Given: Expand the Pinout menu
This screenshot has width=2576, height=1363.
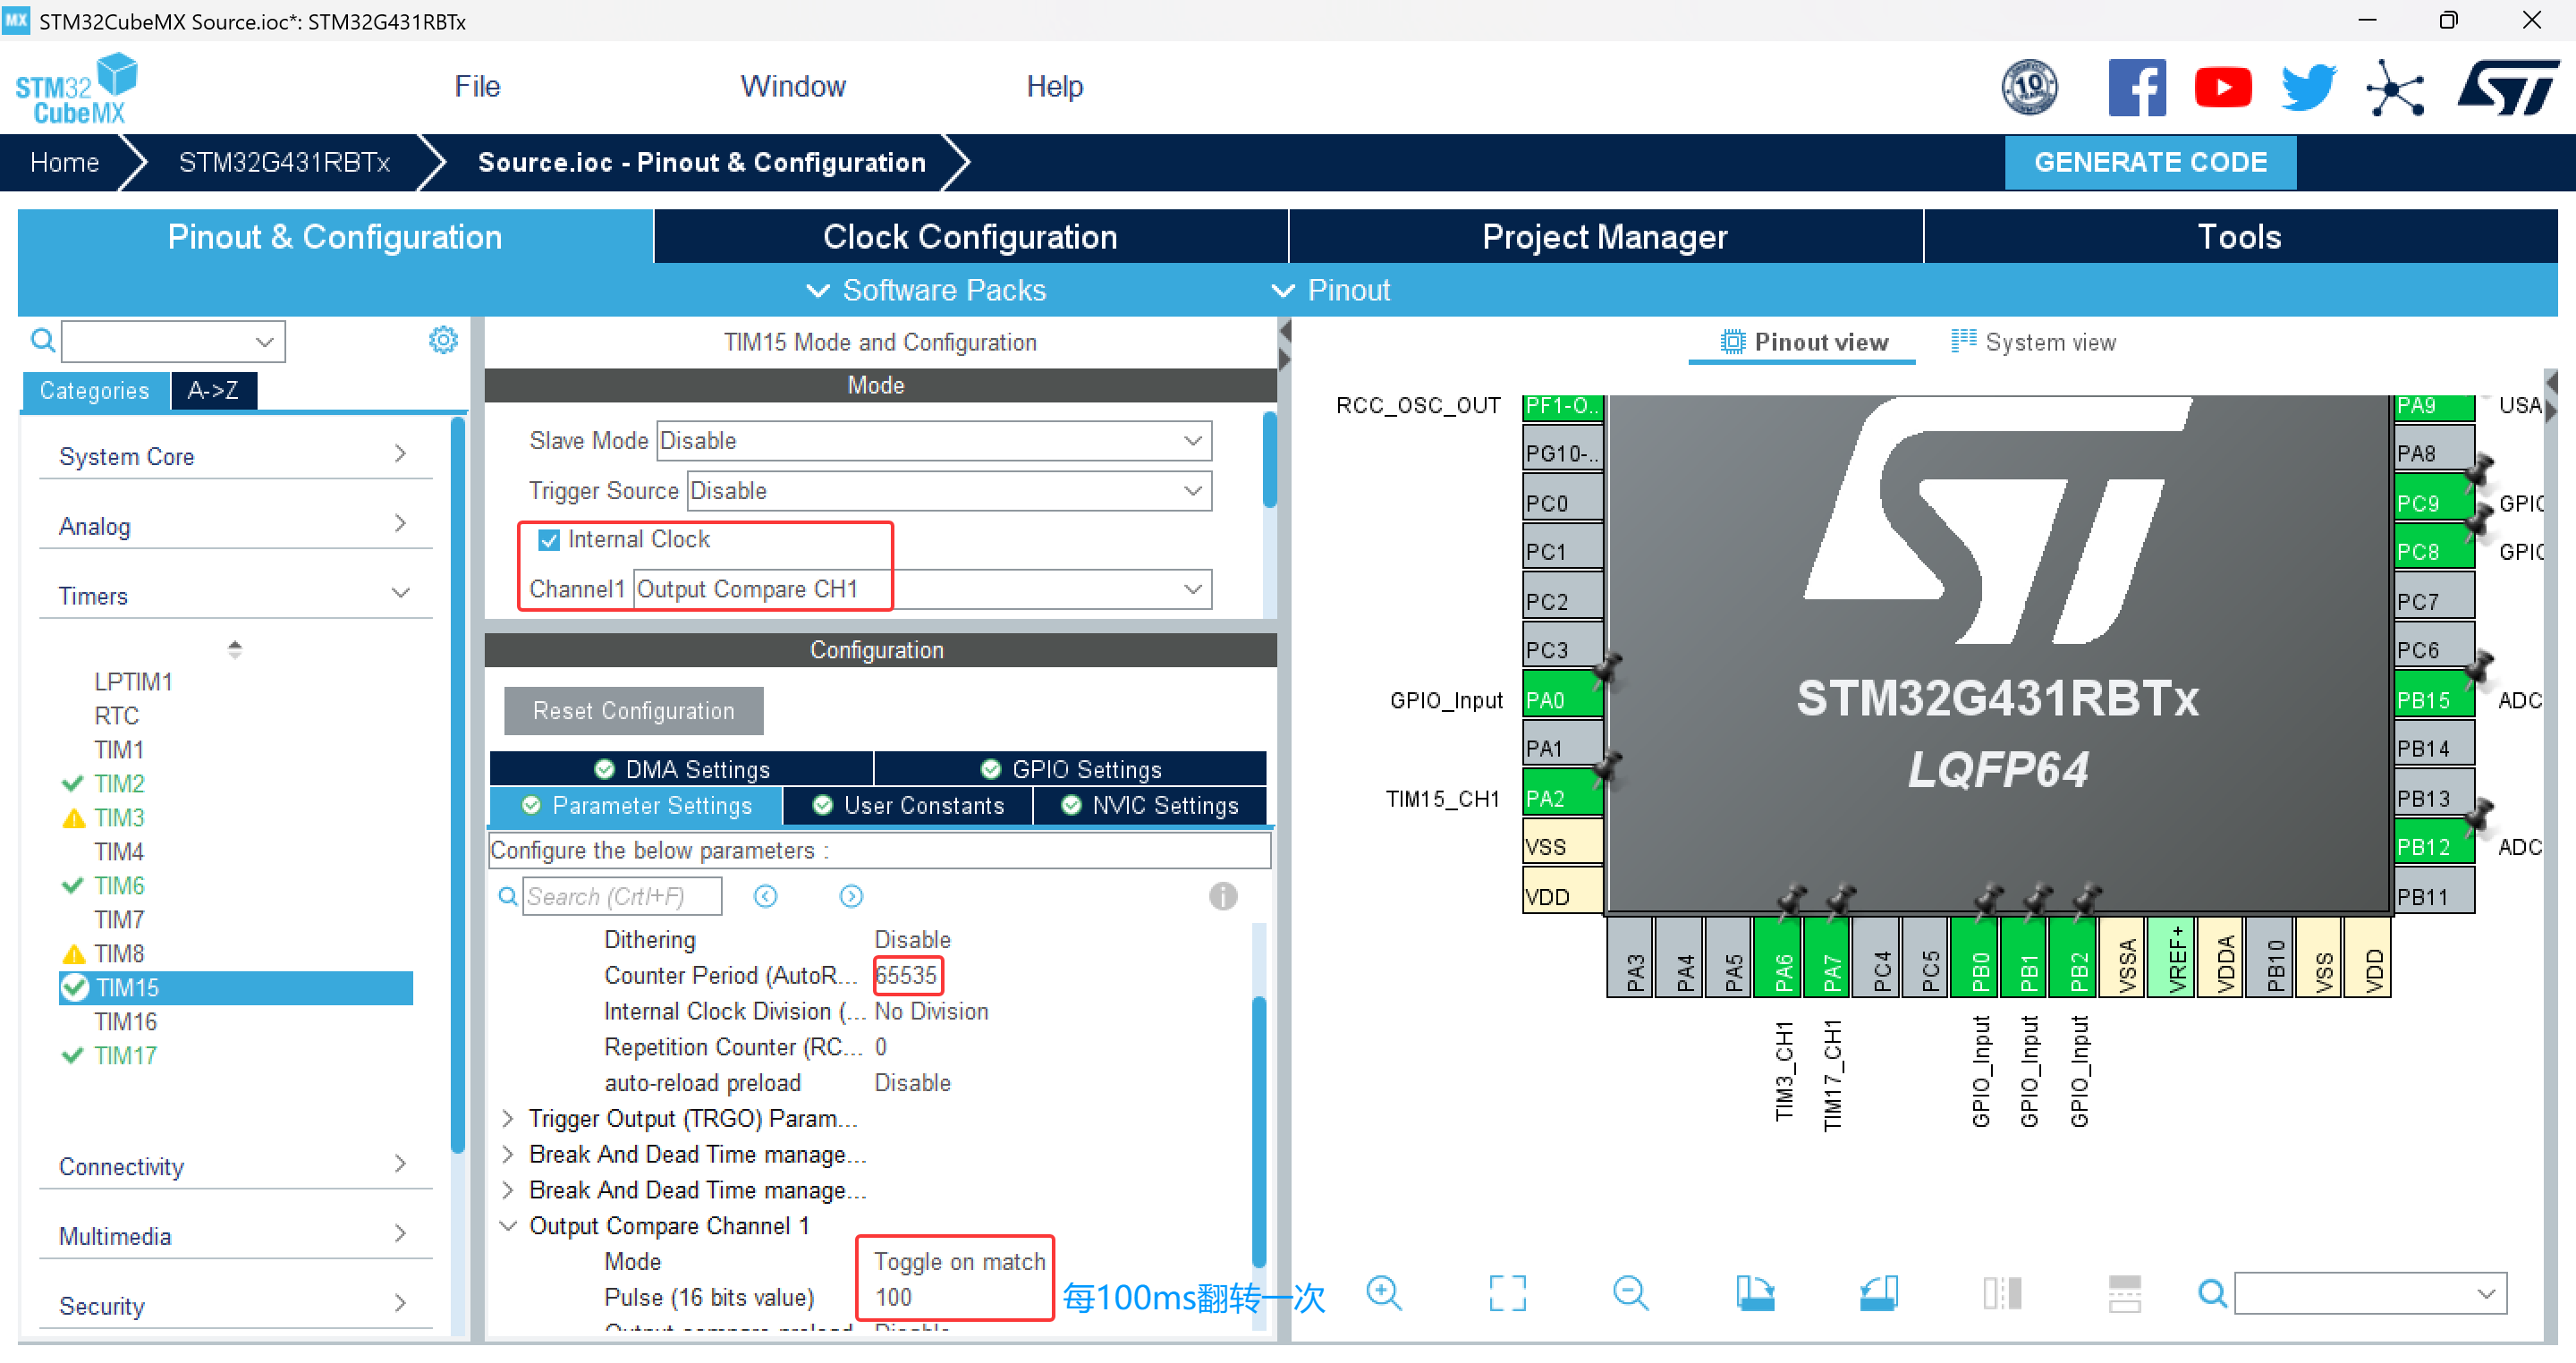Looking at the screenshot, I should [x=1331, y=290].
